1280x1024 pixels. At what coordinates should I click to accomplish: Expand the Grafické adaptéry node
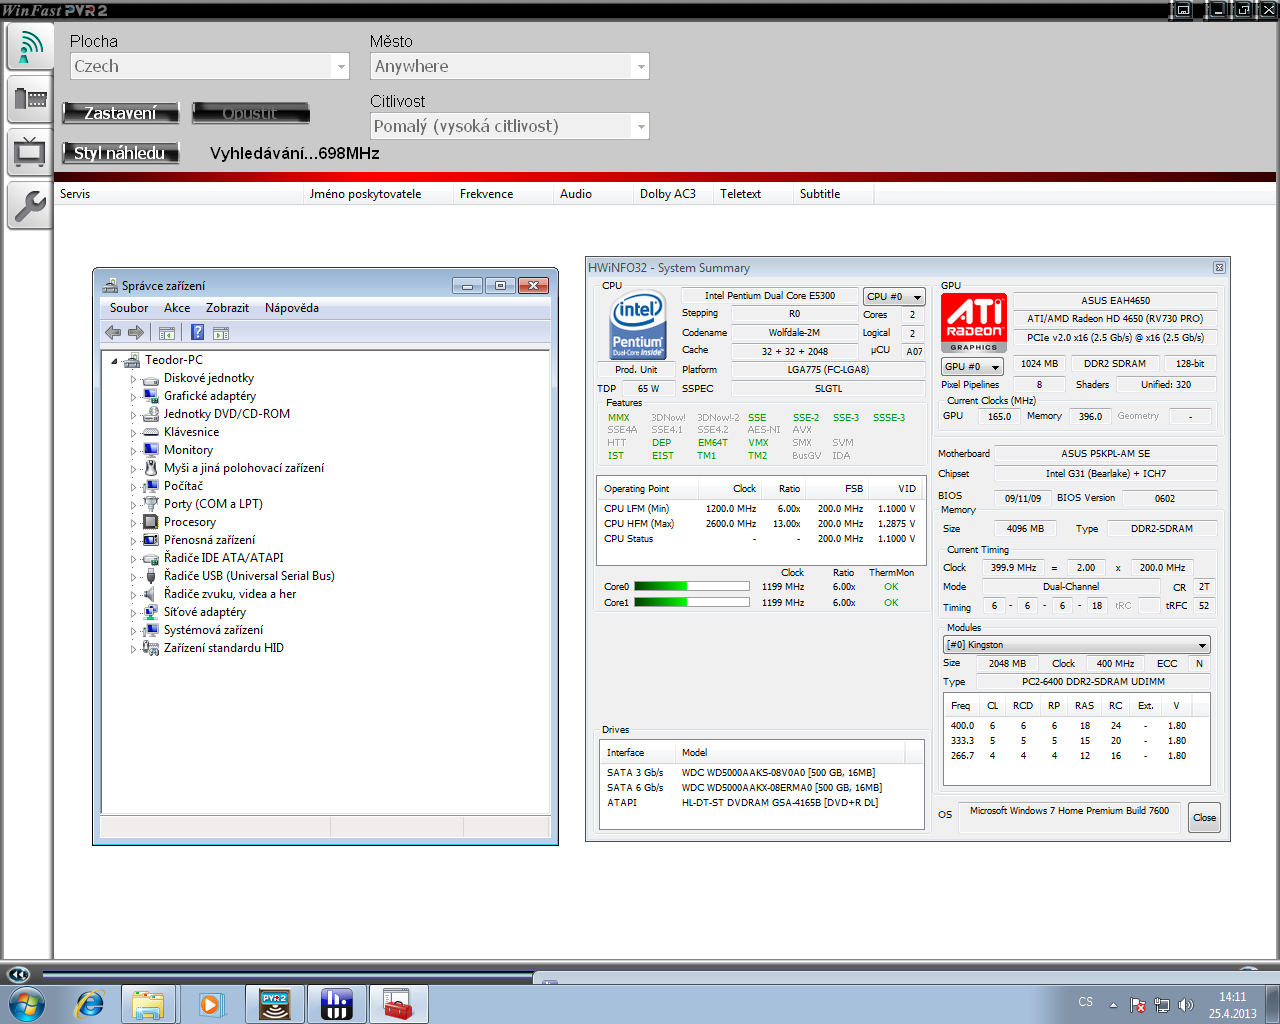[x=133, y=397]
